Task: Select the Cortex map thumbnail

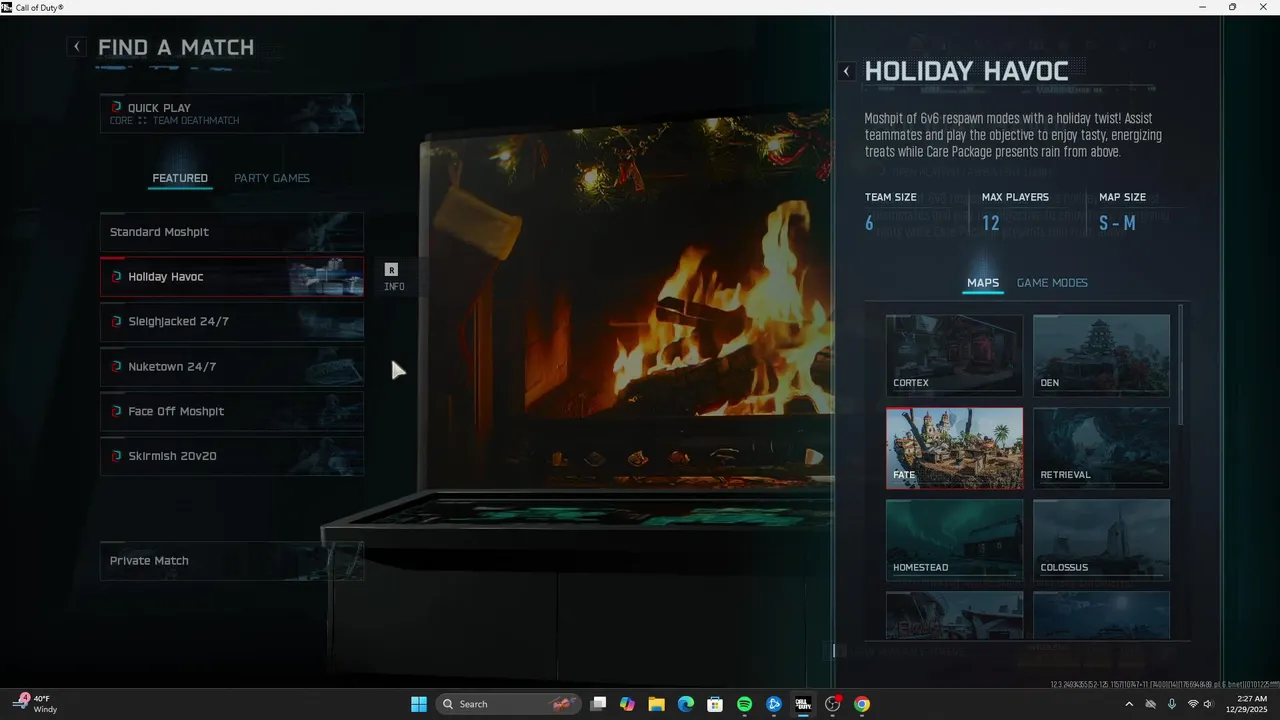Action: click(x=954, y=355)
